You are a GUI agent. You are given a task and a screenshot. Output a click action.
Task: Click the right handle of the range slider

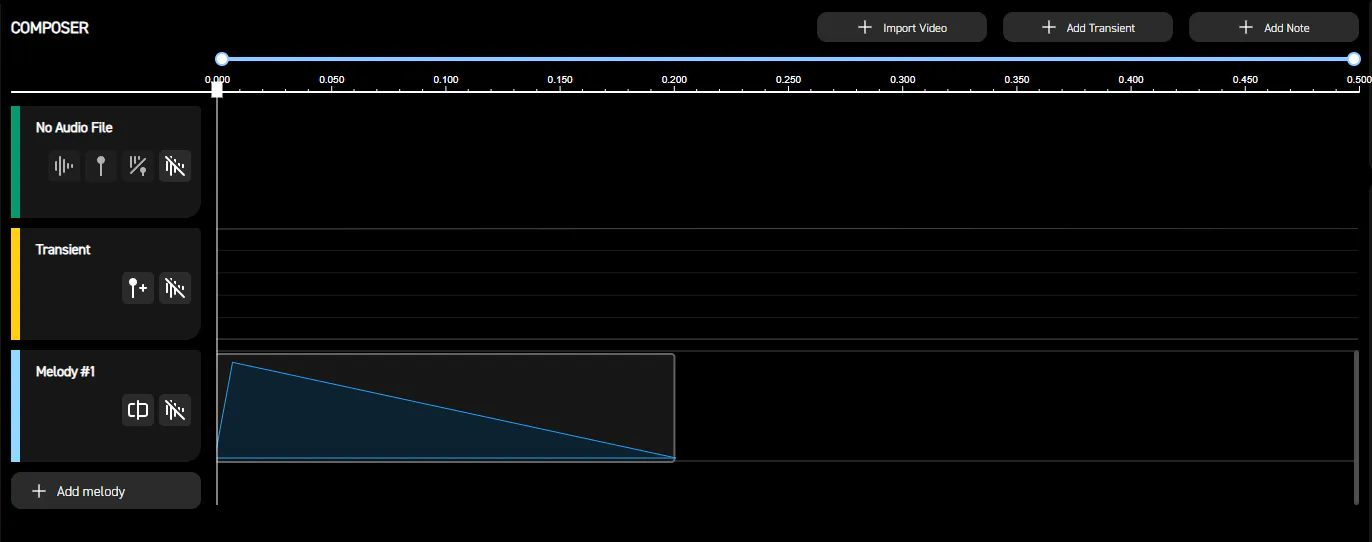(1355, 59)
